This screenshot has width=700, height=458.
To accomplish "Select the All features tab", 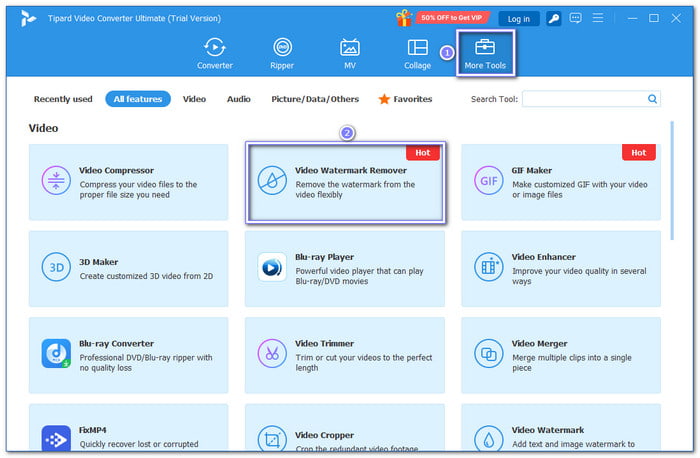I will [138, 99].
